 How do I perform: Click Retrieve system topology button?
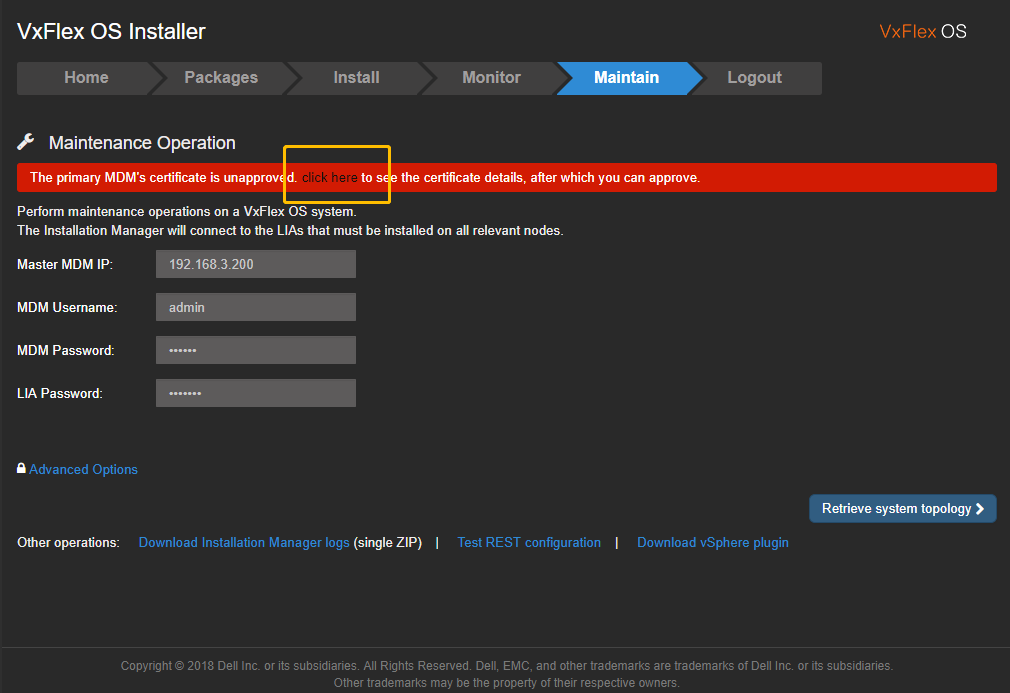[902, 509]
